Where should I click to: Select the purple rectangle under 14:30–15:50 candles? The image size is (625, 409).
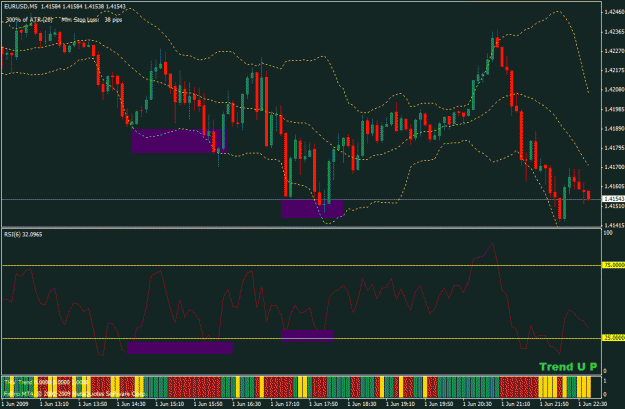click(179, 141)
